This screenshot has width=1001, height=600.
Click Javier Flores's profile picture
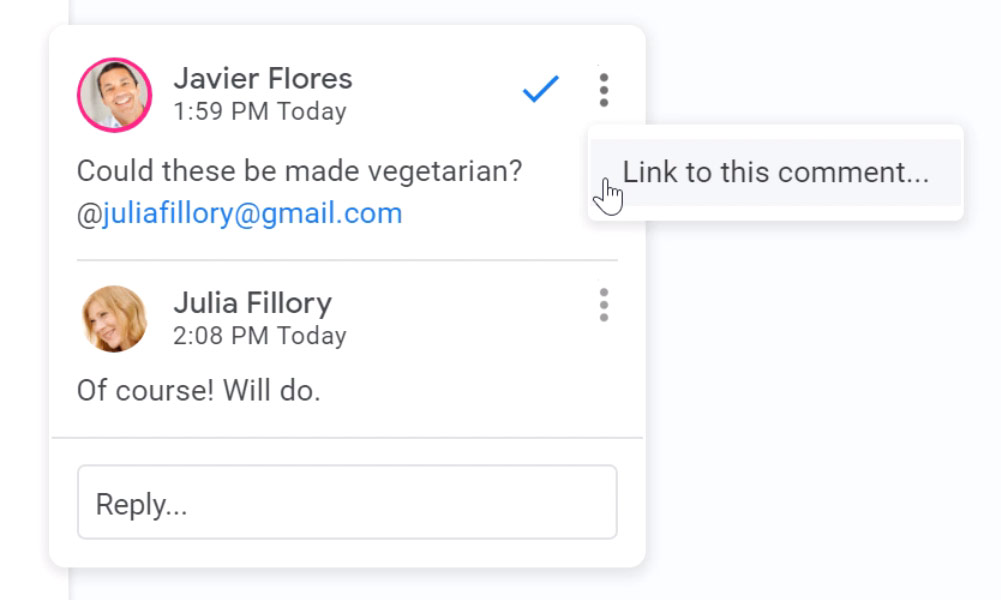pos(114,95)
